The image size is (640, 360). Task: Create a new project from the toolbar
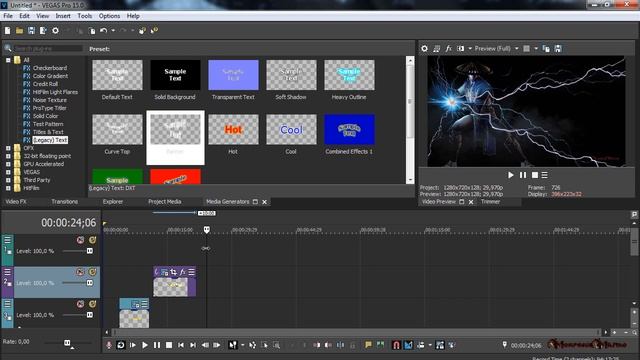click(x=7, y=31)
